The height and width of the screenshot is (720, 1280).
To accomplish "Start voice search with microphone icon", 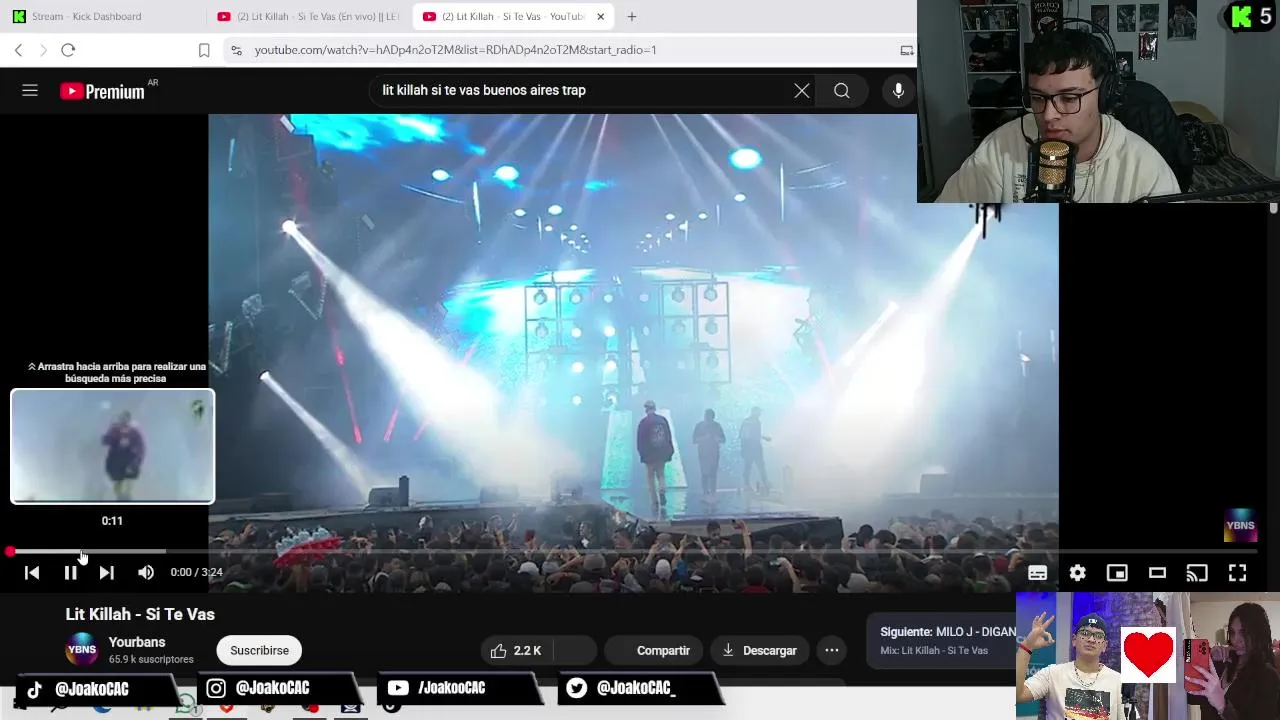I will tap(898, 91).
